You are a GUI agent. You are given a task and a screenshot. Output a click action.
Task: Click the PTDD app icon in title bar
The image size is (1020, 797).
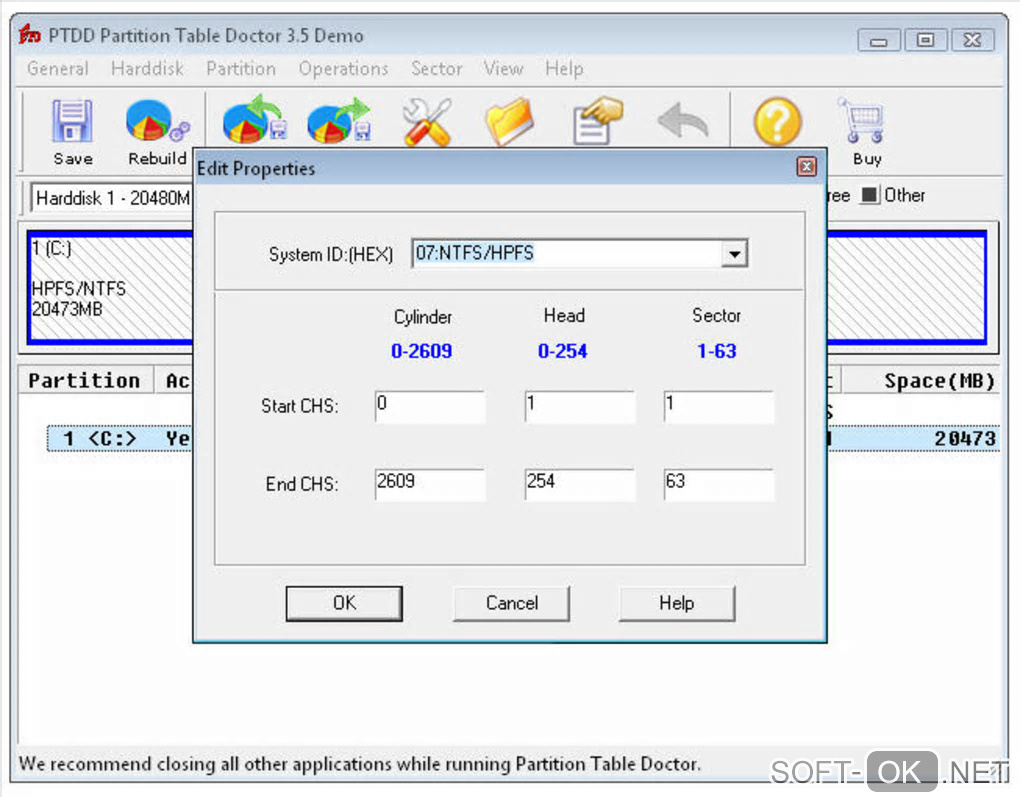pos(29,34)
